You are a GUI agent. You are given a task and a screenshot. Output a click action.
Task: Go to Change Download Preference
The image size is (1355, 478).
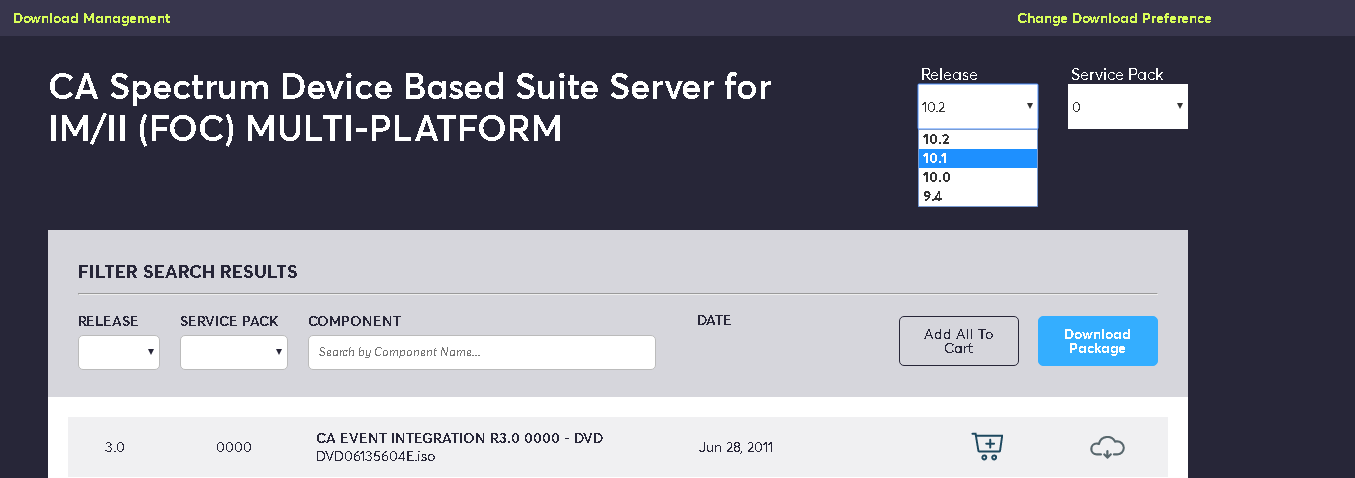tap(1114, 18)
